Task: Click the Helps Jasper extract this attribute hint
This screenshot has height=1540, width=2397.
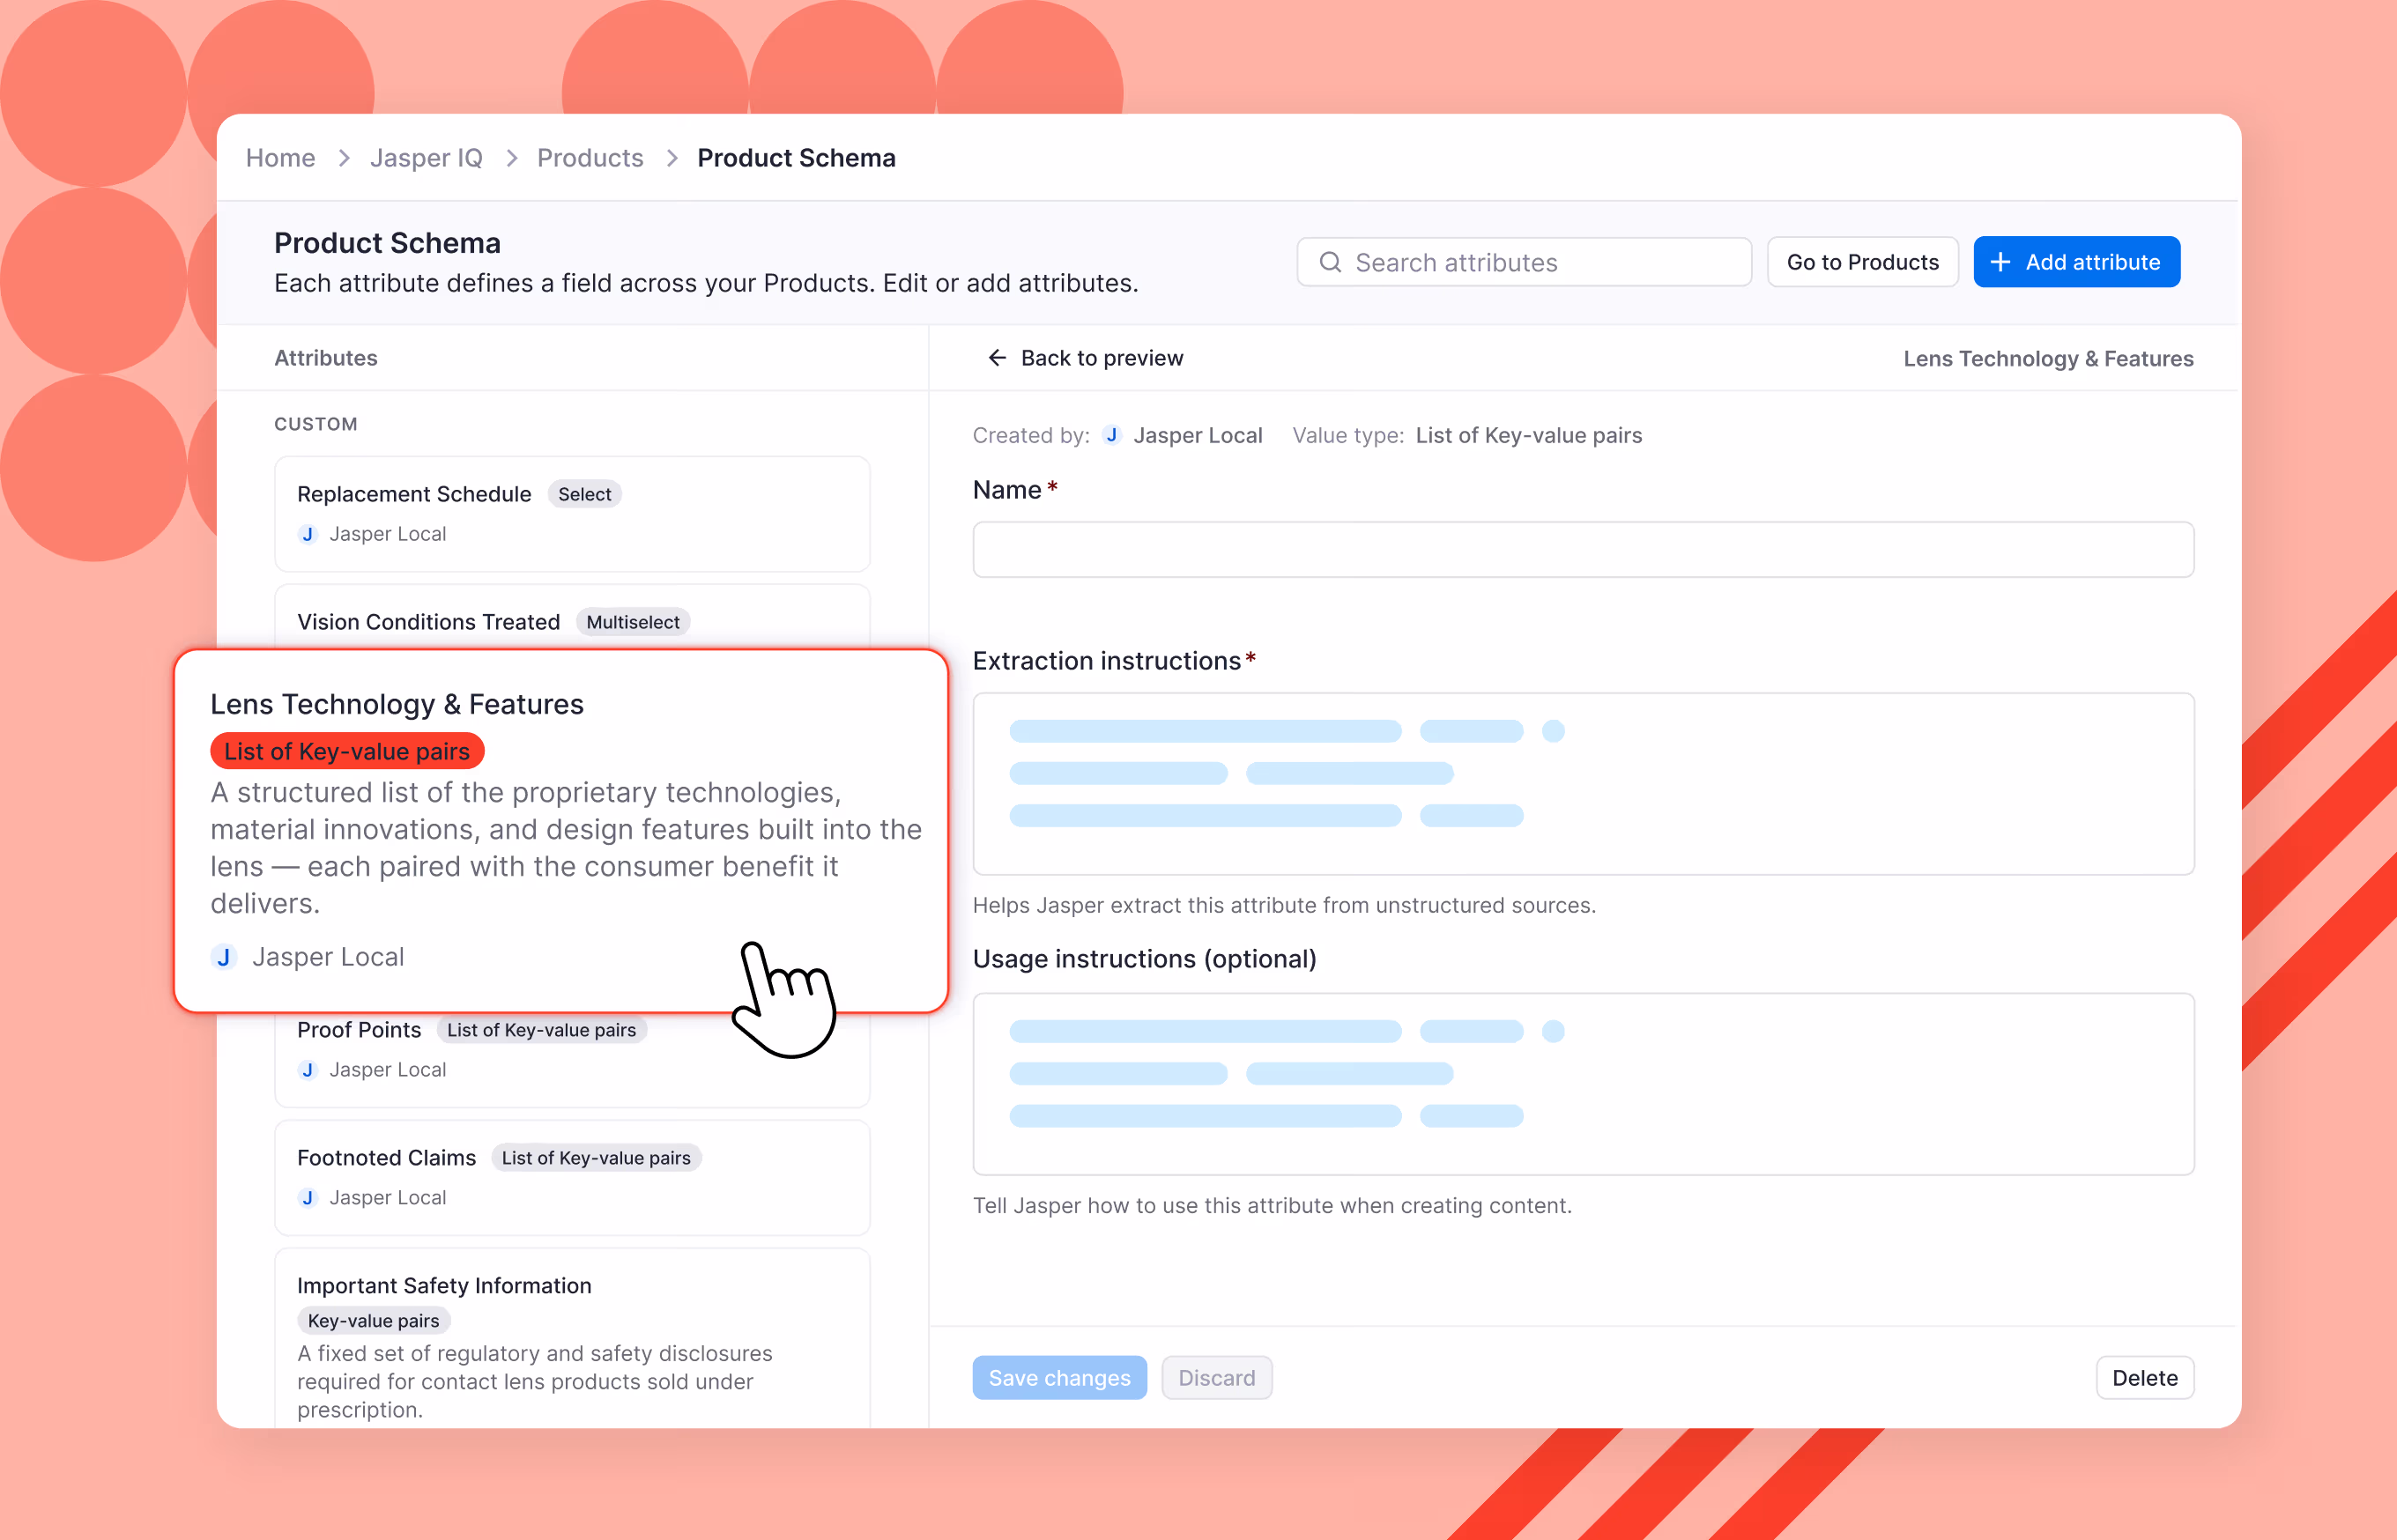Action: click(x=1284, y=905)
